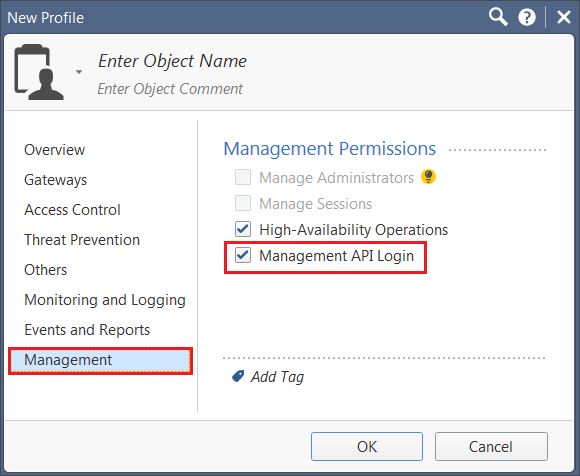Open the Overview section
Image resolution: width=580 pixels, height=476 pixels.
coord(55,150)
